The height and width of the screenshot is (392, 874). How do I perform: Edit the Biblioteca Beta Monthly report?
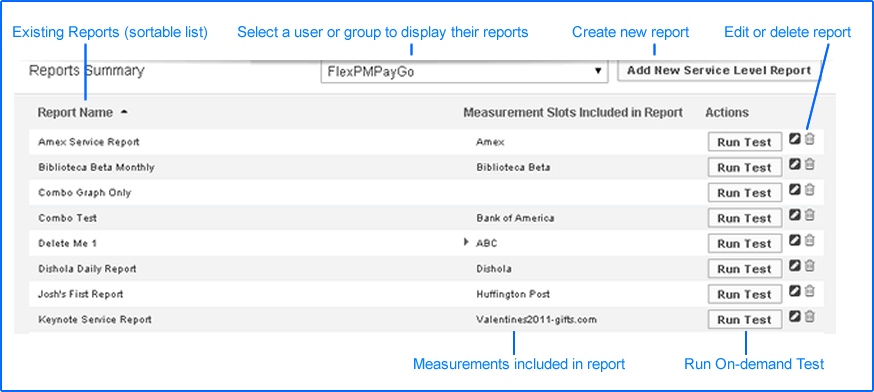tap(795, 164)
